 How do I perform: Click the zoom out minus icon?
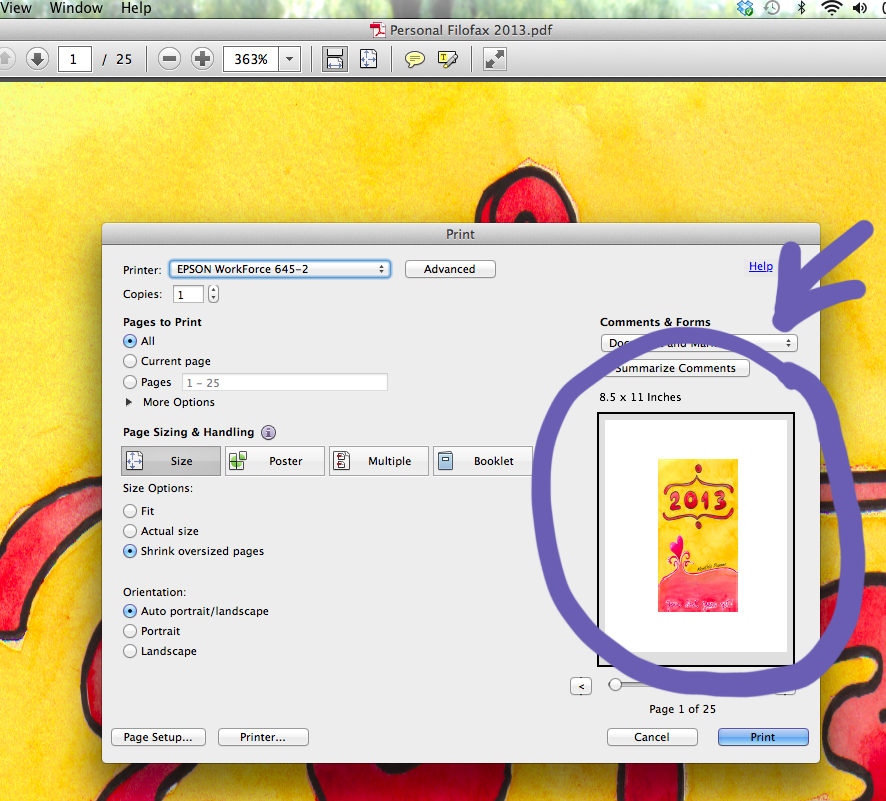pyautogui.click(x=170, y=59)
